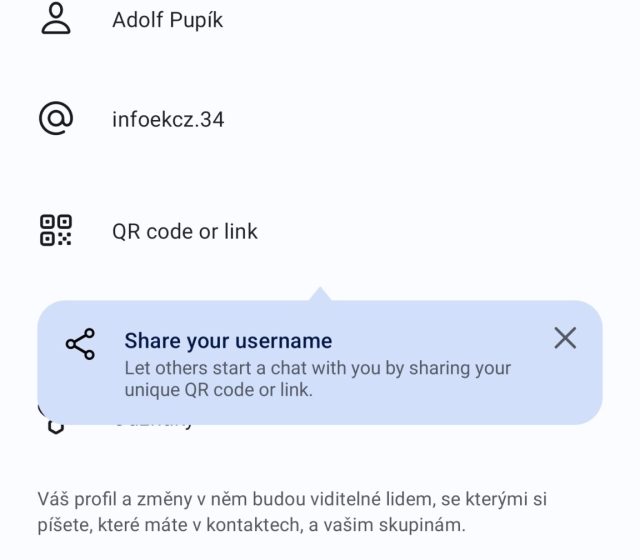Open QR code or link
Viewport: 640px width, 560px height.
tap(185, 231)
